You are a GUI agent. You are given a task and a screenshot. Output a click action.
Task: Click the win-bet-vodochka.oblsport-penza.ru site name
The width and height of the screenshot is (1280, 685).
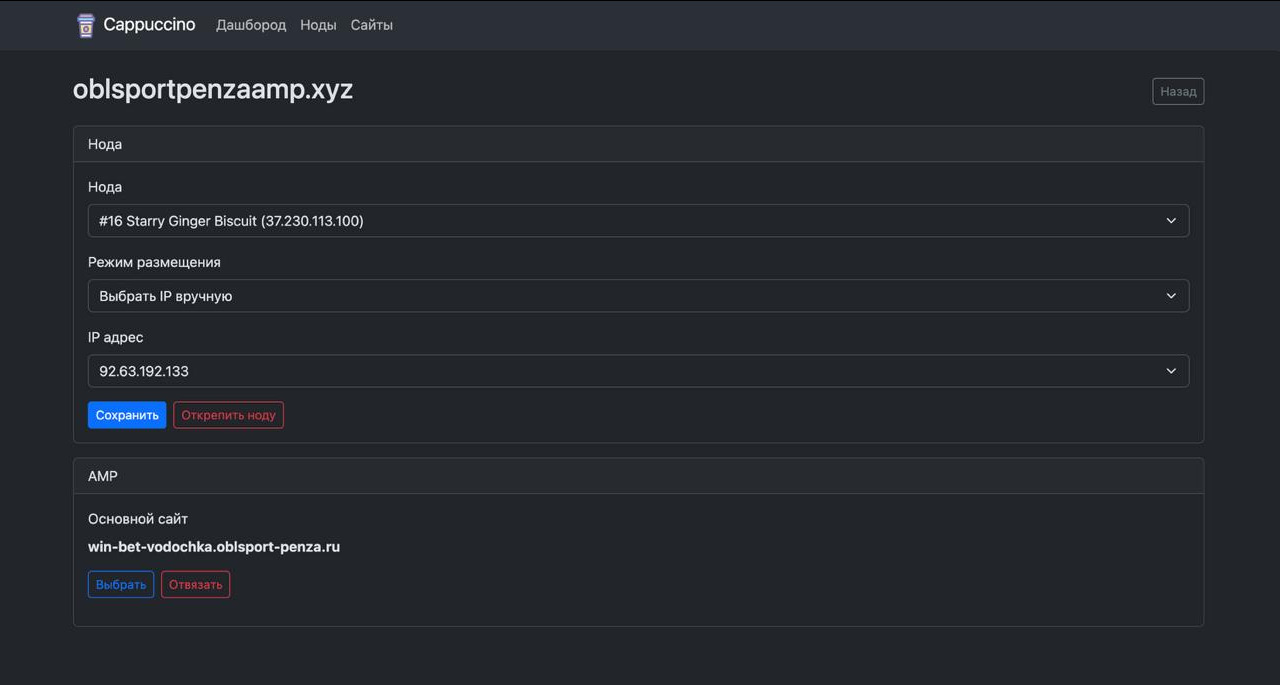[x=214, y=547]
